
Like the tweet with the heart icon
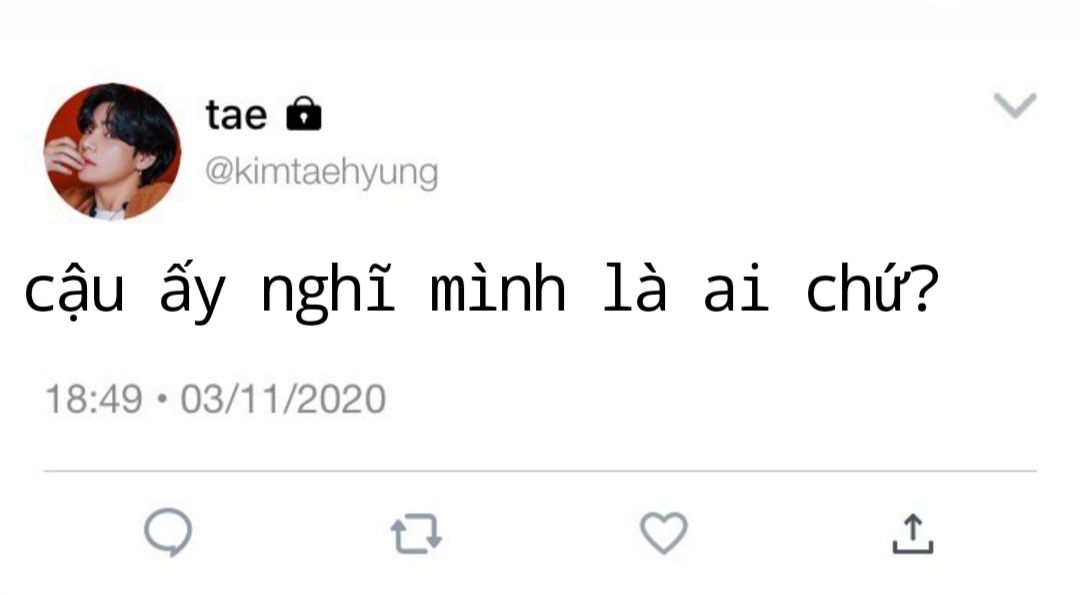[x=663, y=533]
